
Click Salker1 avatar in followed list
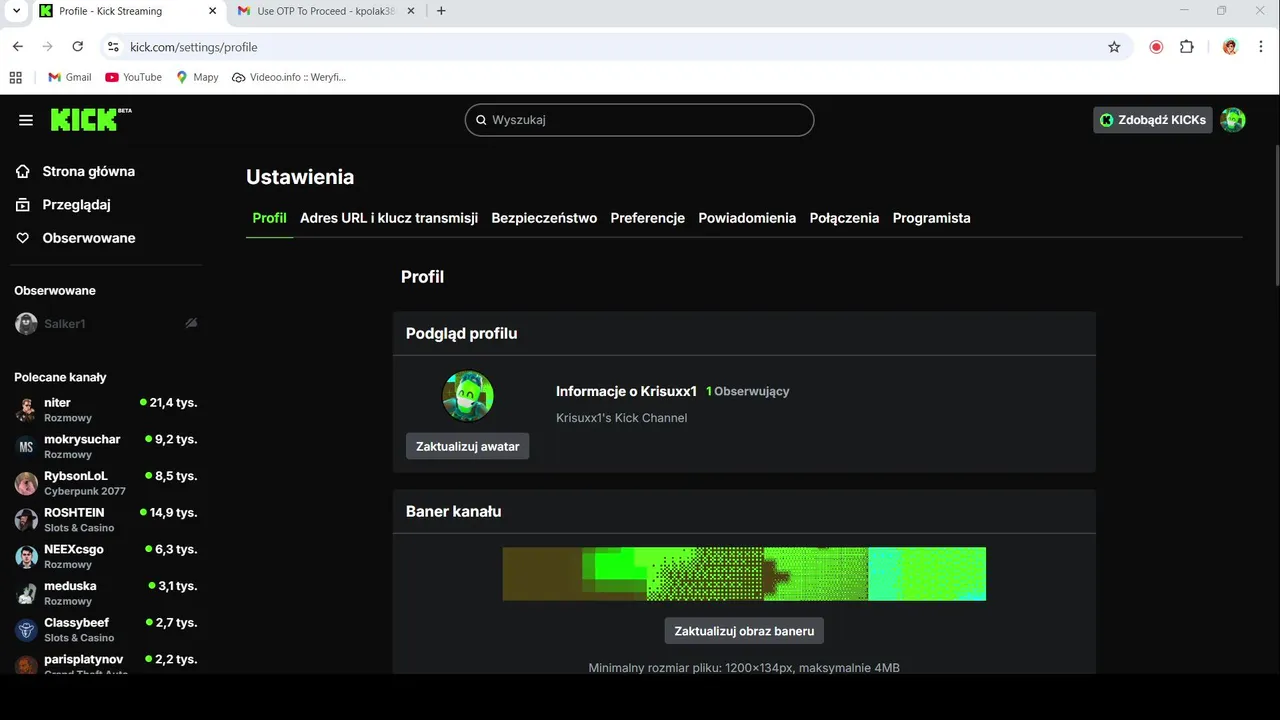(27, 324)
